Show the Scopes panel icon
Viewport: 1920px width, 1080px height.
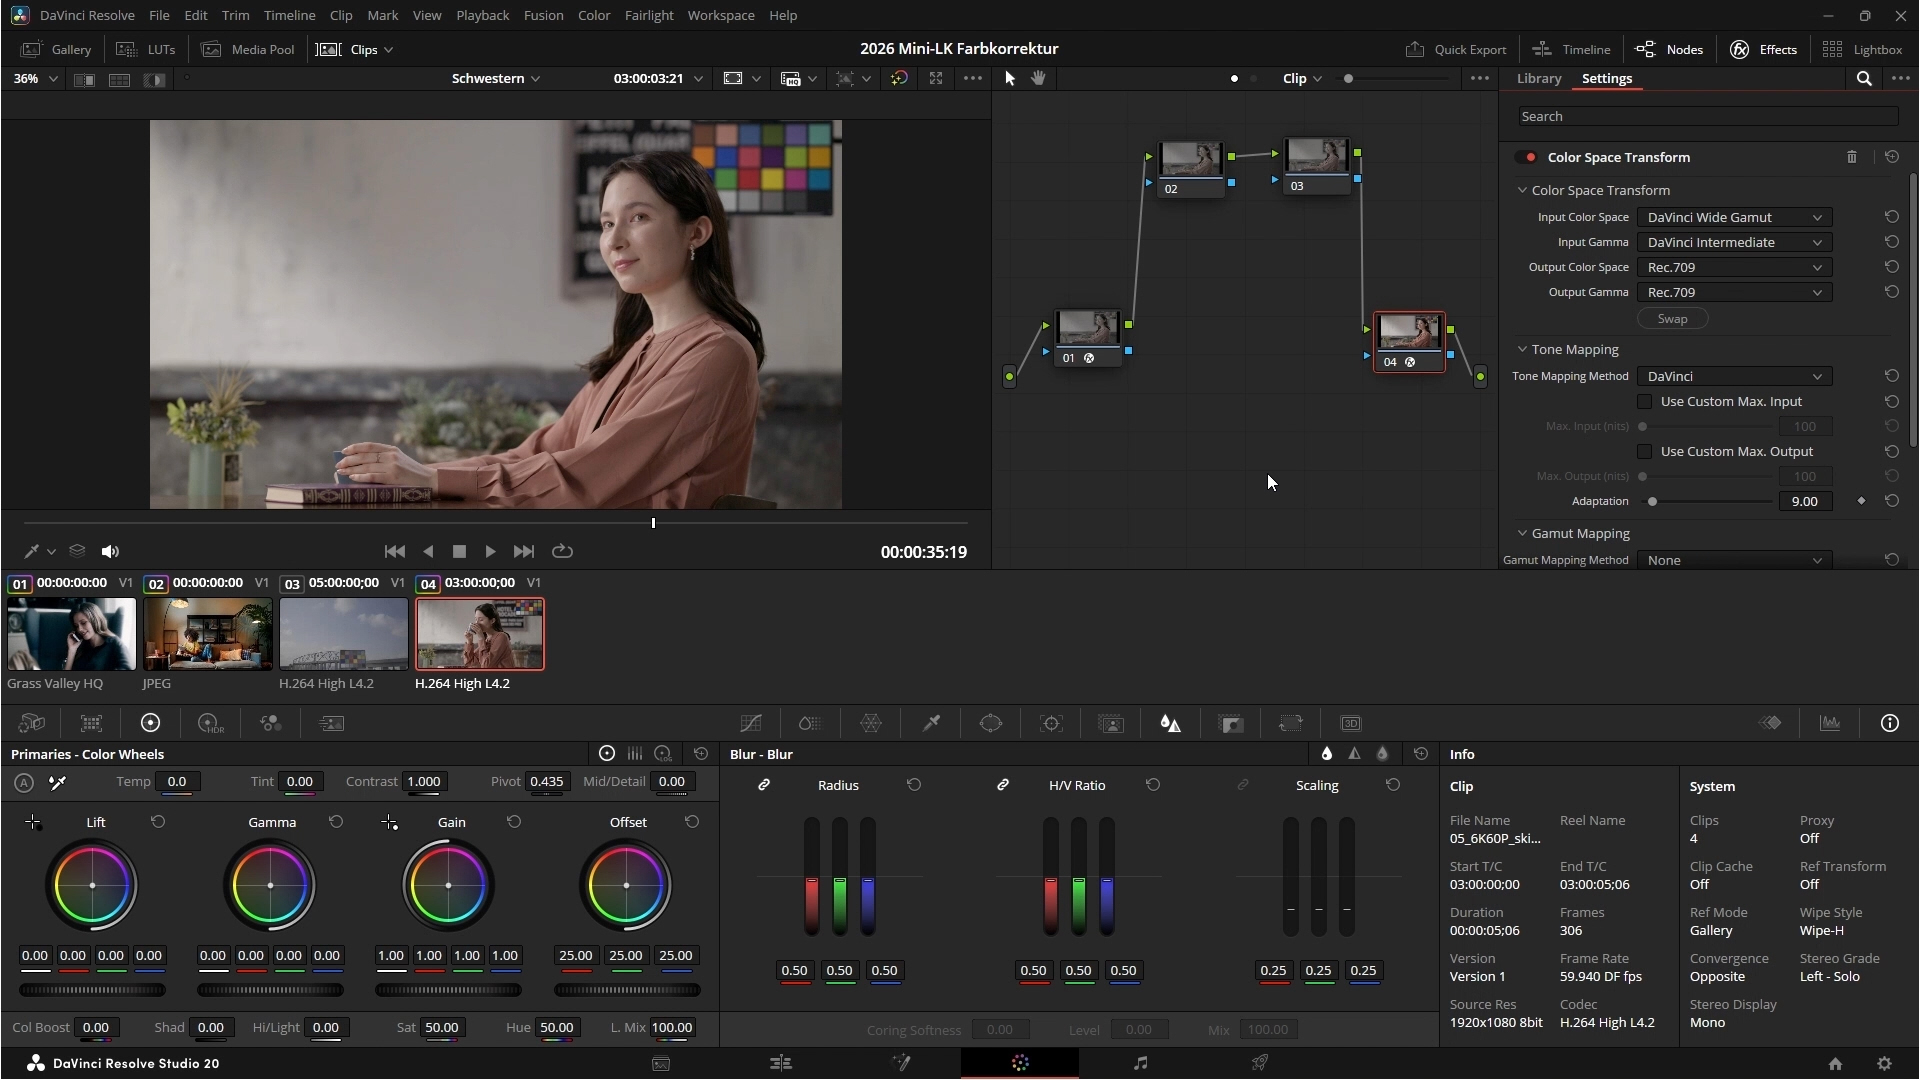click(1830, 723)
